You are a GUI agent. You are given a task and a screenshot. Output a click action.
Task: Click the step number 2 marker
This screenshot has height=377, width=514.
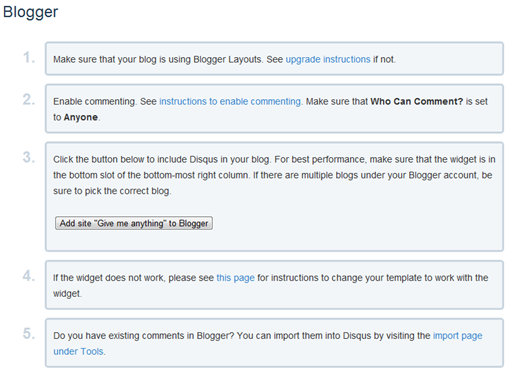tap(29, 100)
